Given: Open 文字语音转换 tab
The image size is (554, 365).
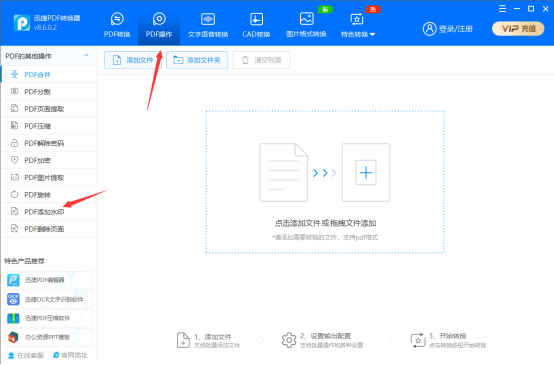Looking at the screenshot, I should (x=208, y=25).
